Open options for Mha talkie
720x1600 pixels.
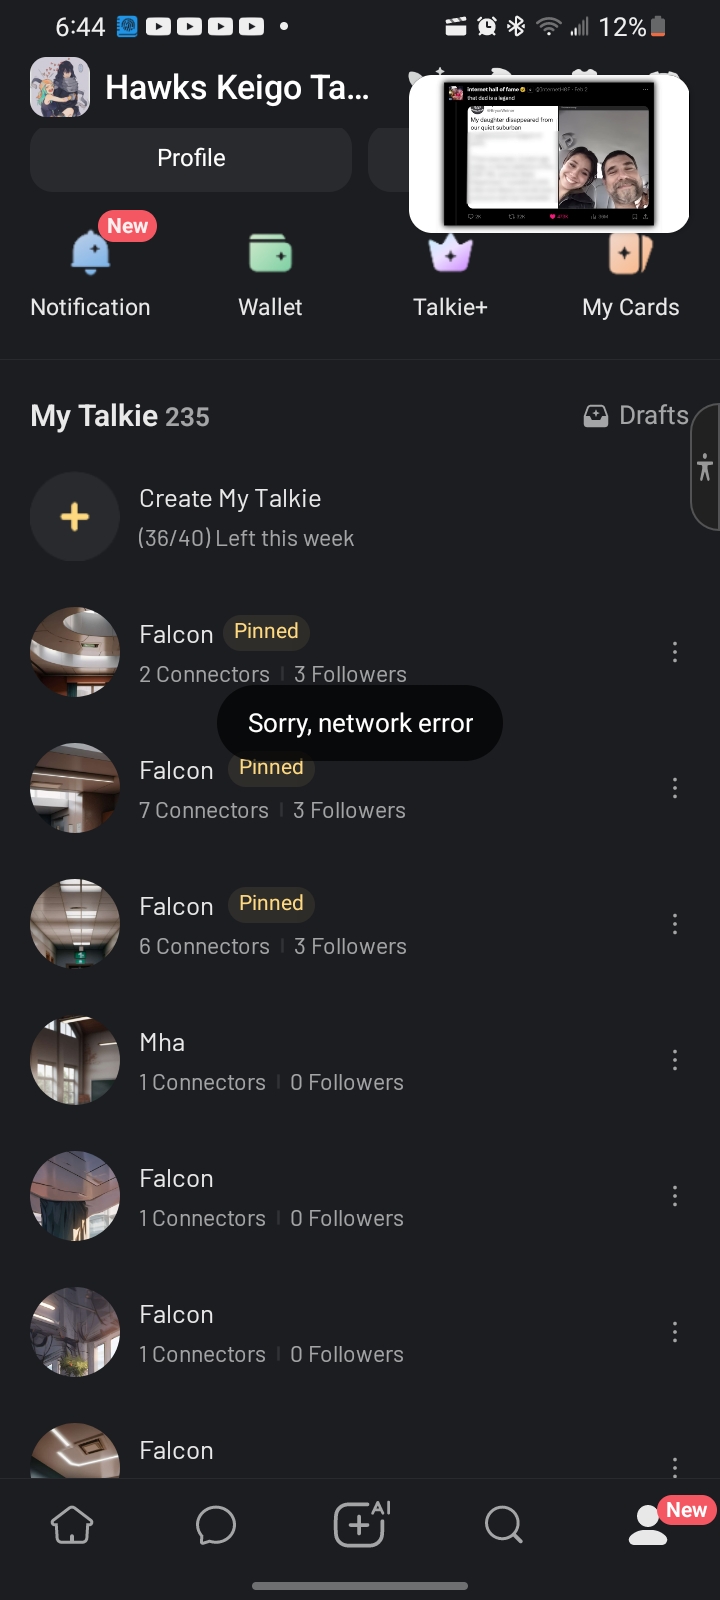675,1060
